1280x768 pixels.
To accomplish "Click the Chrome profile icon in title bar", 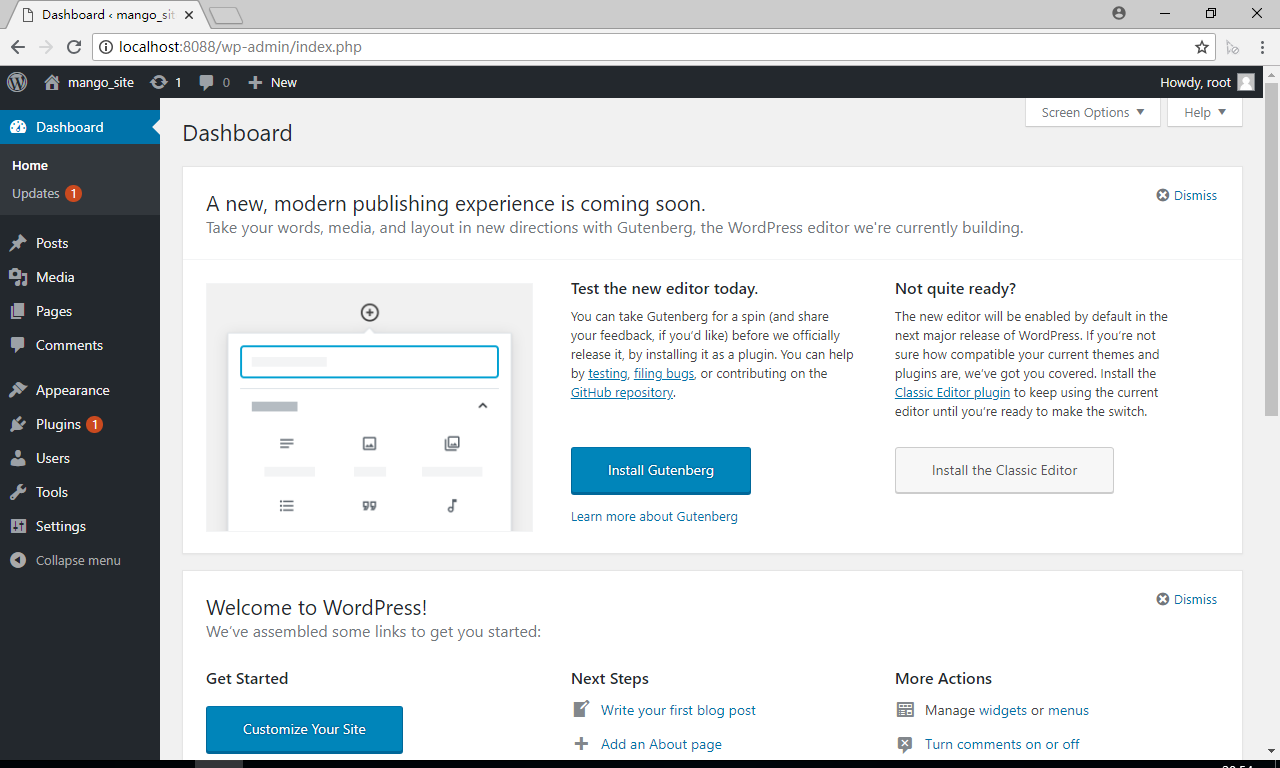I will [1118, 13].
